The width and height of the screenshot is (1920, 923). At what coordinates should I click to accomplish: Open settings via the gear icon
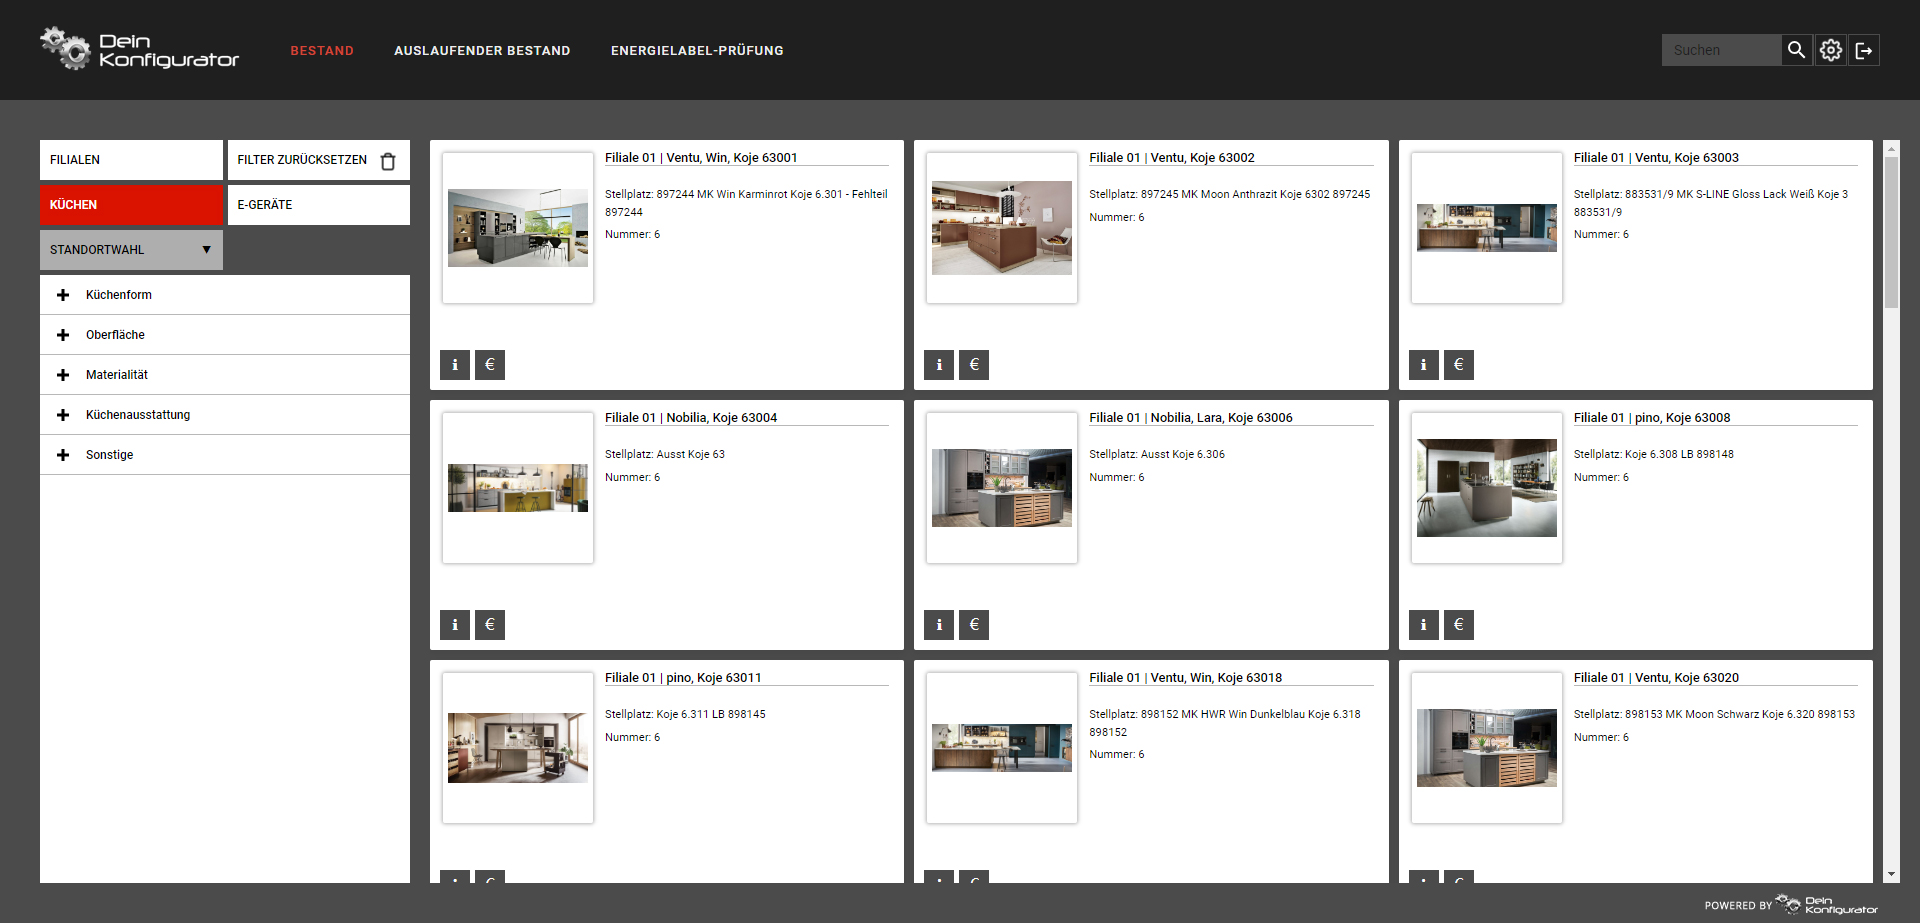pyautogui.click(x=1830, y=50)
